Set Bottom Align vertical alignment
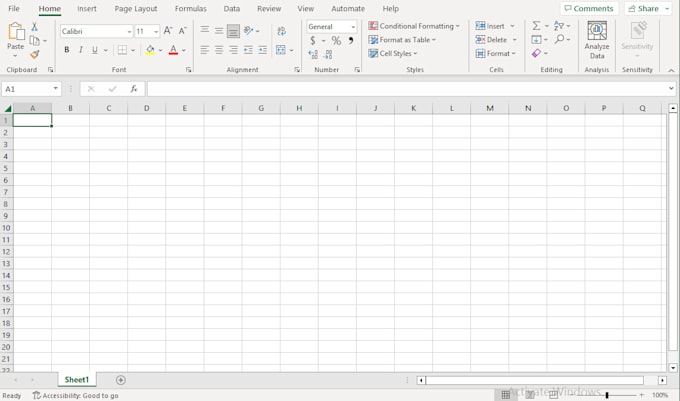Screen dimensions: 680x401 (x=233, y=30)
